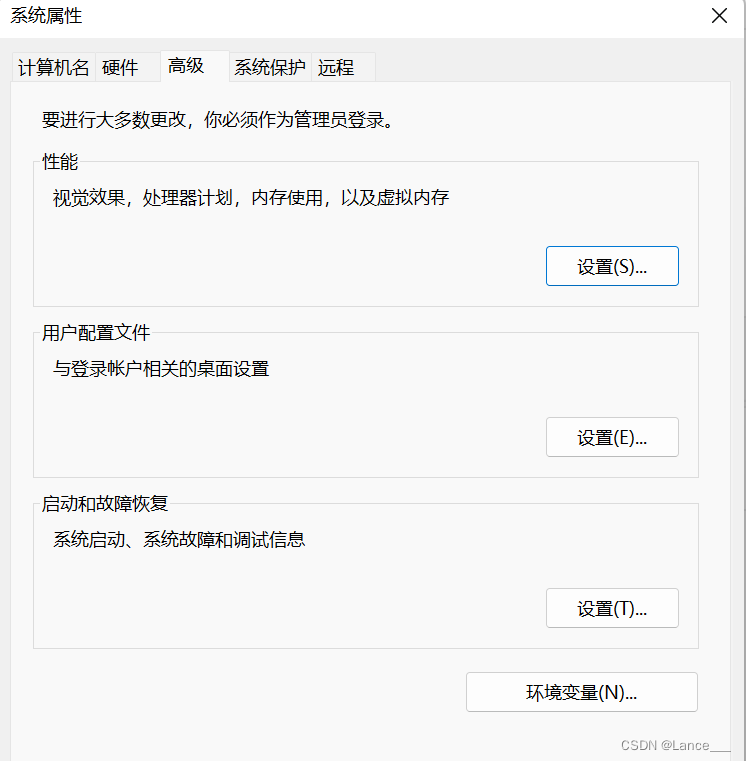The height and width of the screenshot is (761, 746).
Task: Open 环境变量(N)... dialog
Action: (581, 692)
